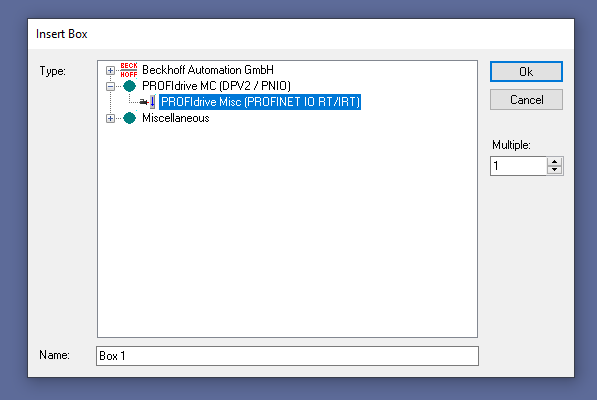Select PROFIdrive Misc (PROFINET IO RT/IRT)
This screenshot has width=597, height=400.
pyautogui.click(x=260, y=102)
